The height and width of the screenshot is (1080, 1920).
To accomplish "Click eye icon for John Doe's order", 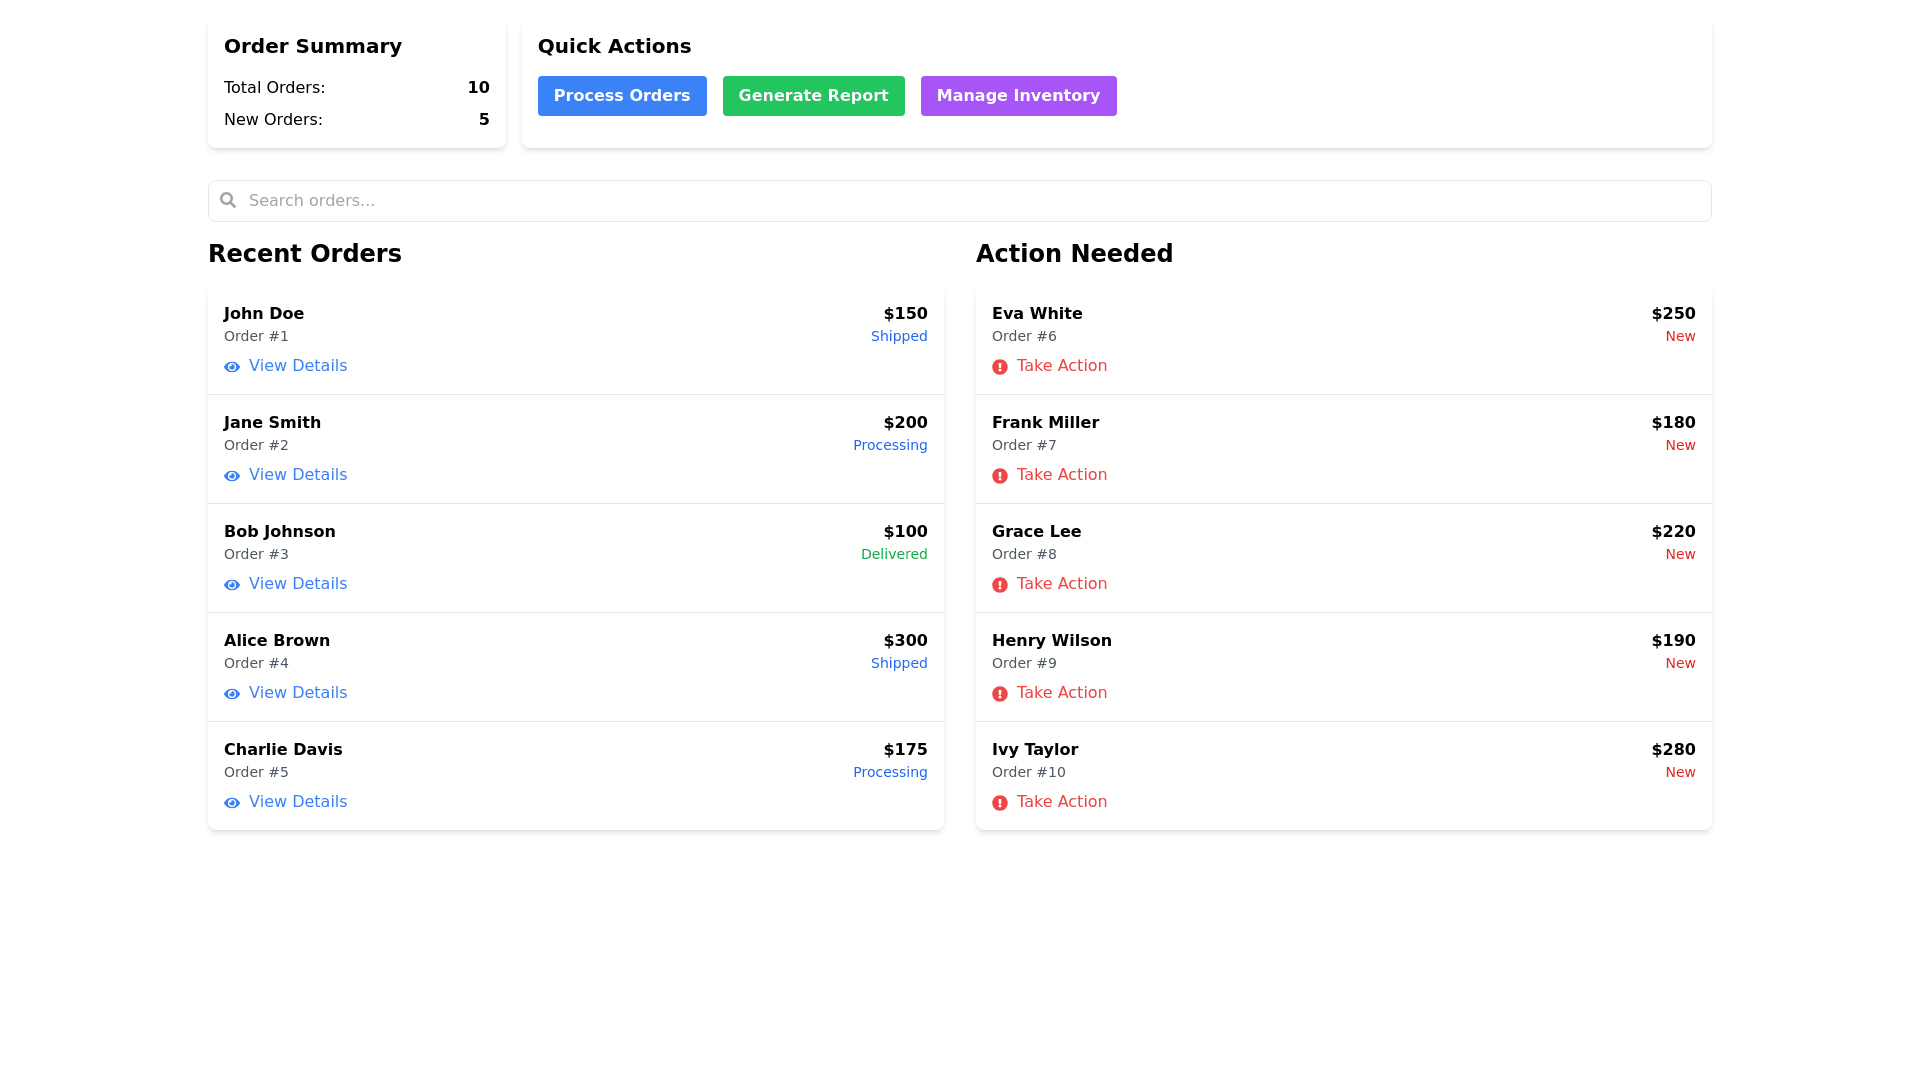I will point(232,367).
